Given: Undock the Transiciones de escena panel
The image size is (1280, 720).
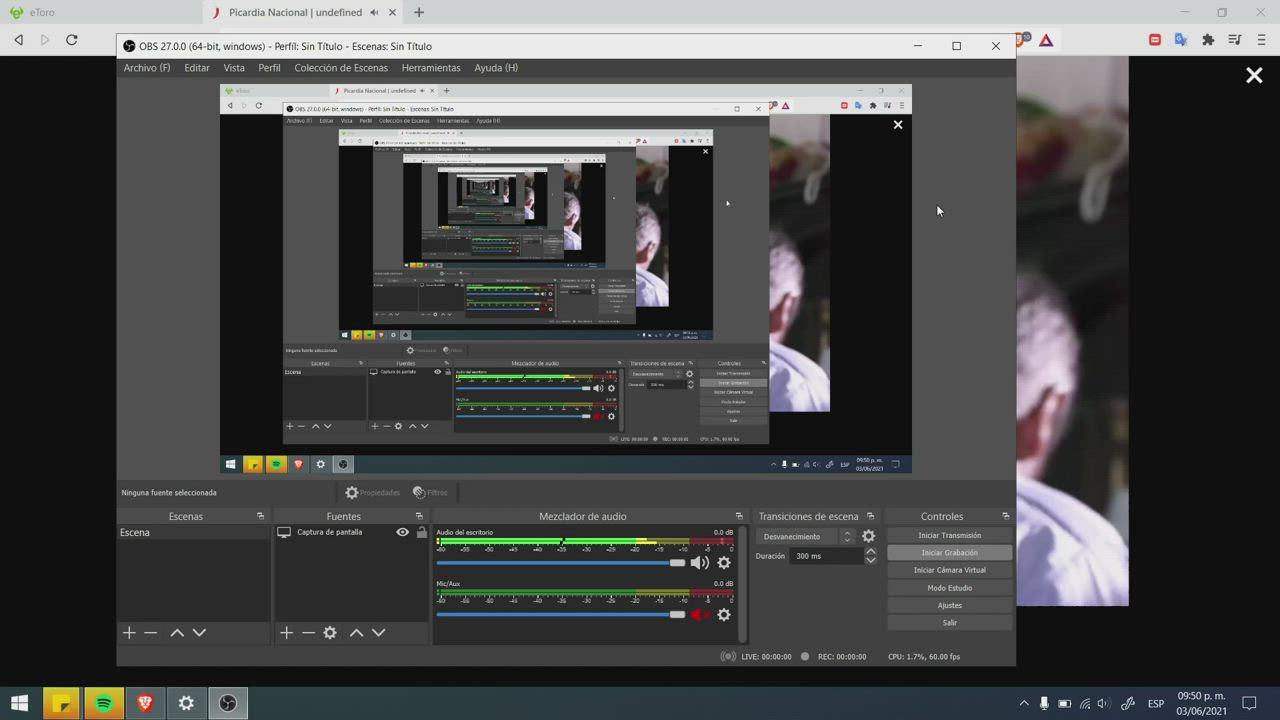Looking at the screenshot, I should tap(870, 516).
